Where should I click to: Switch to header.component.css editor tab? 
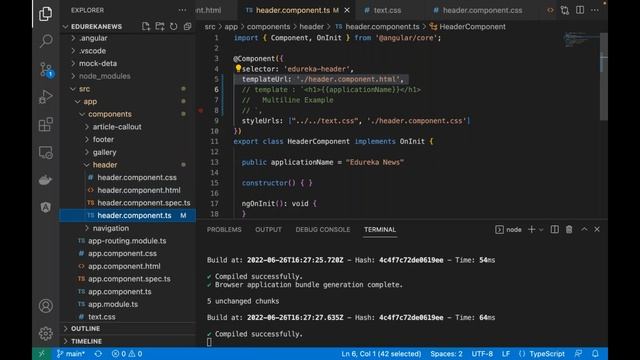482,10
